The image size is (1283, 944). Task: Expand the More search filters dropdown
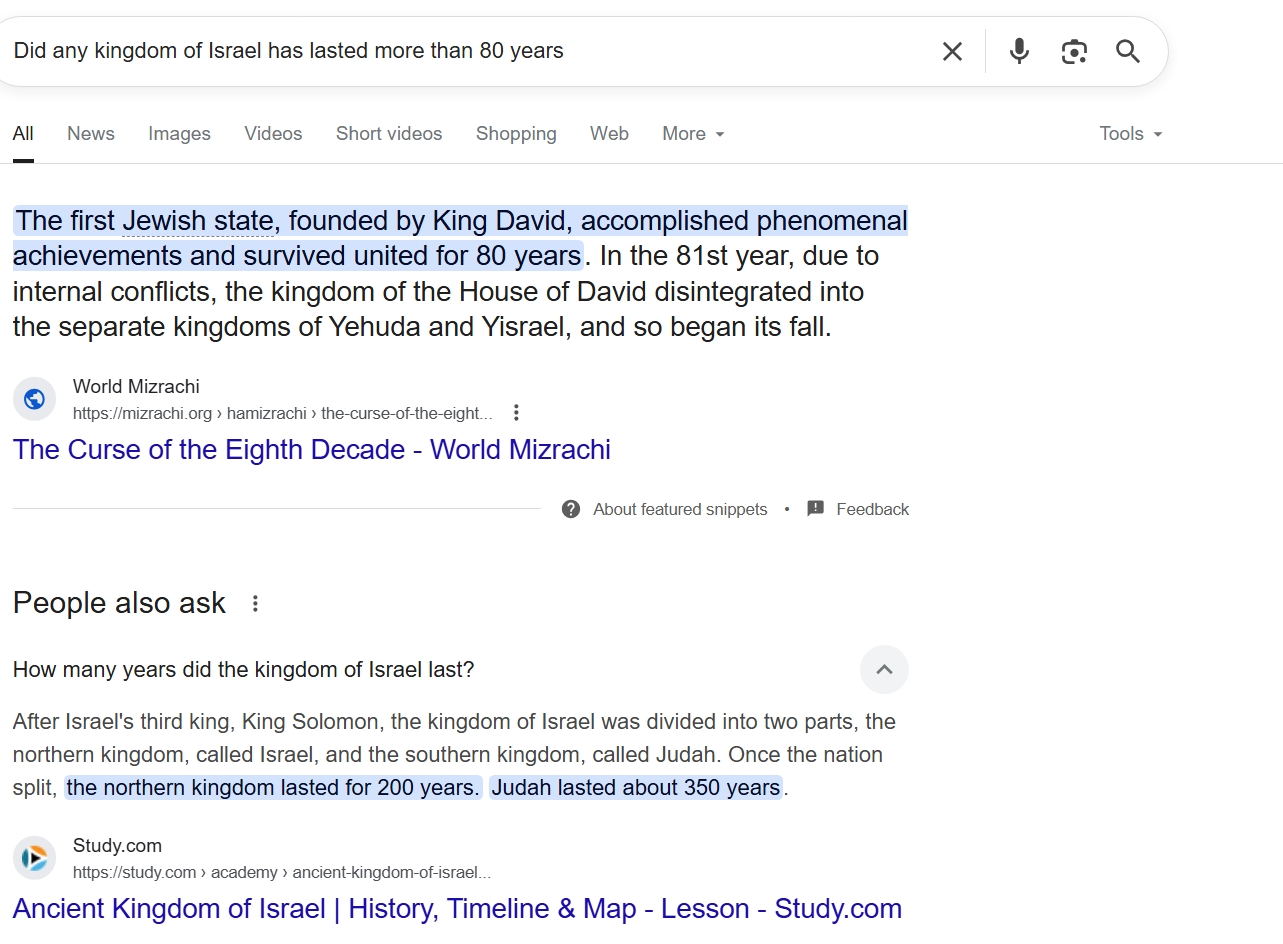(x=693, y=134)
